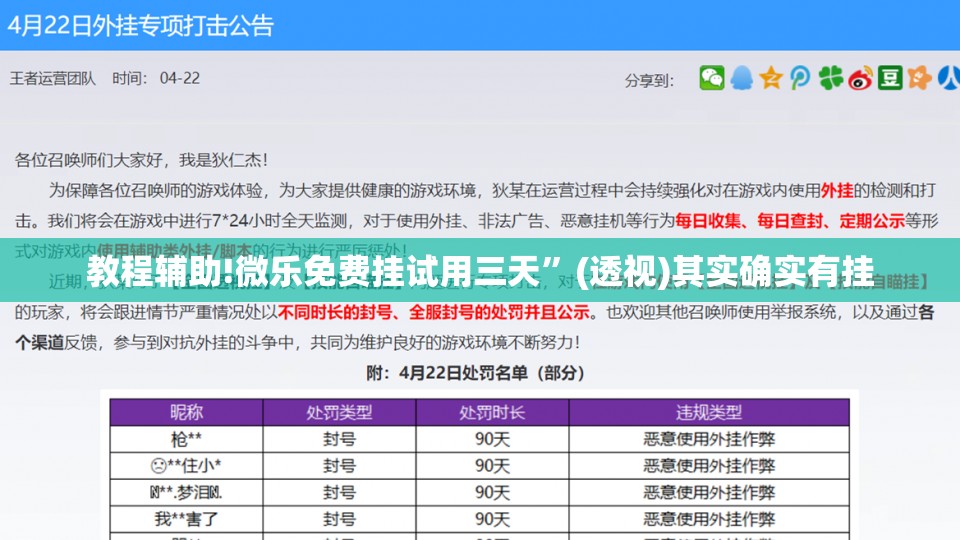Click the heading 附: 4月22日处罚名单 (部分)
This screenshot has width=960, height=540.
click(476, 373)
